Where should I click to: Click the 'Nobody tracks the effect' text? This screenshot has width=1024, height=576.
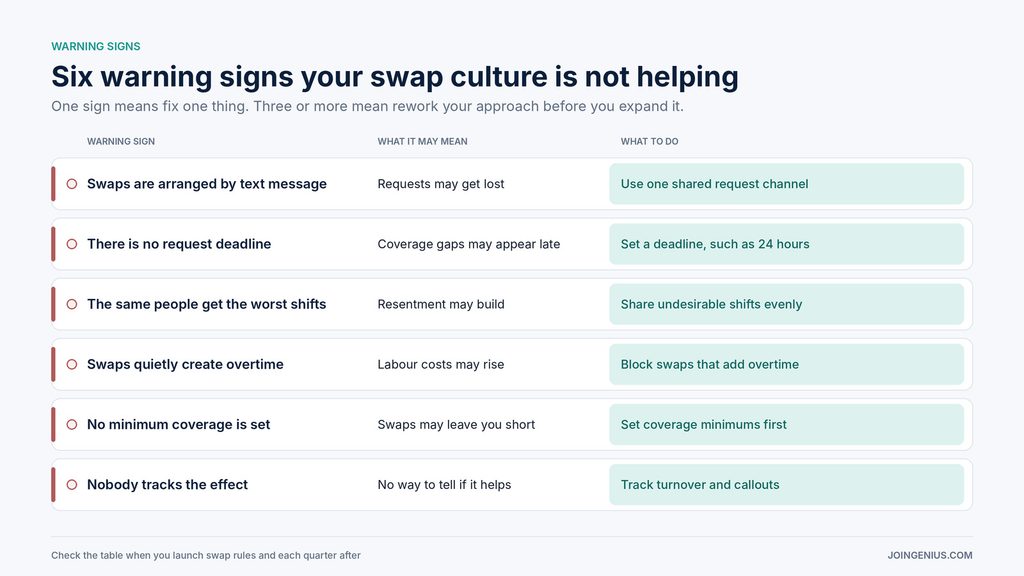tap(167, 485)
